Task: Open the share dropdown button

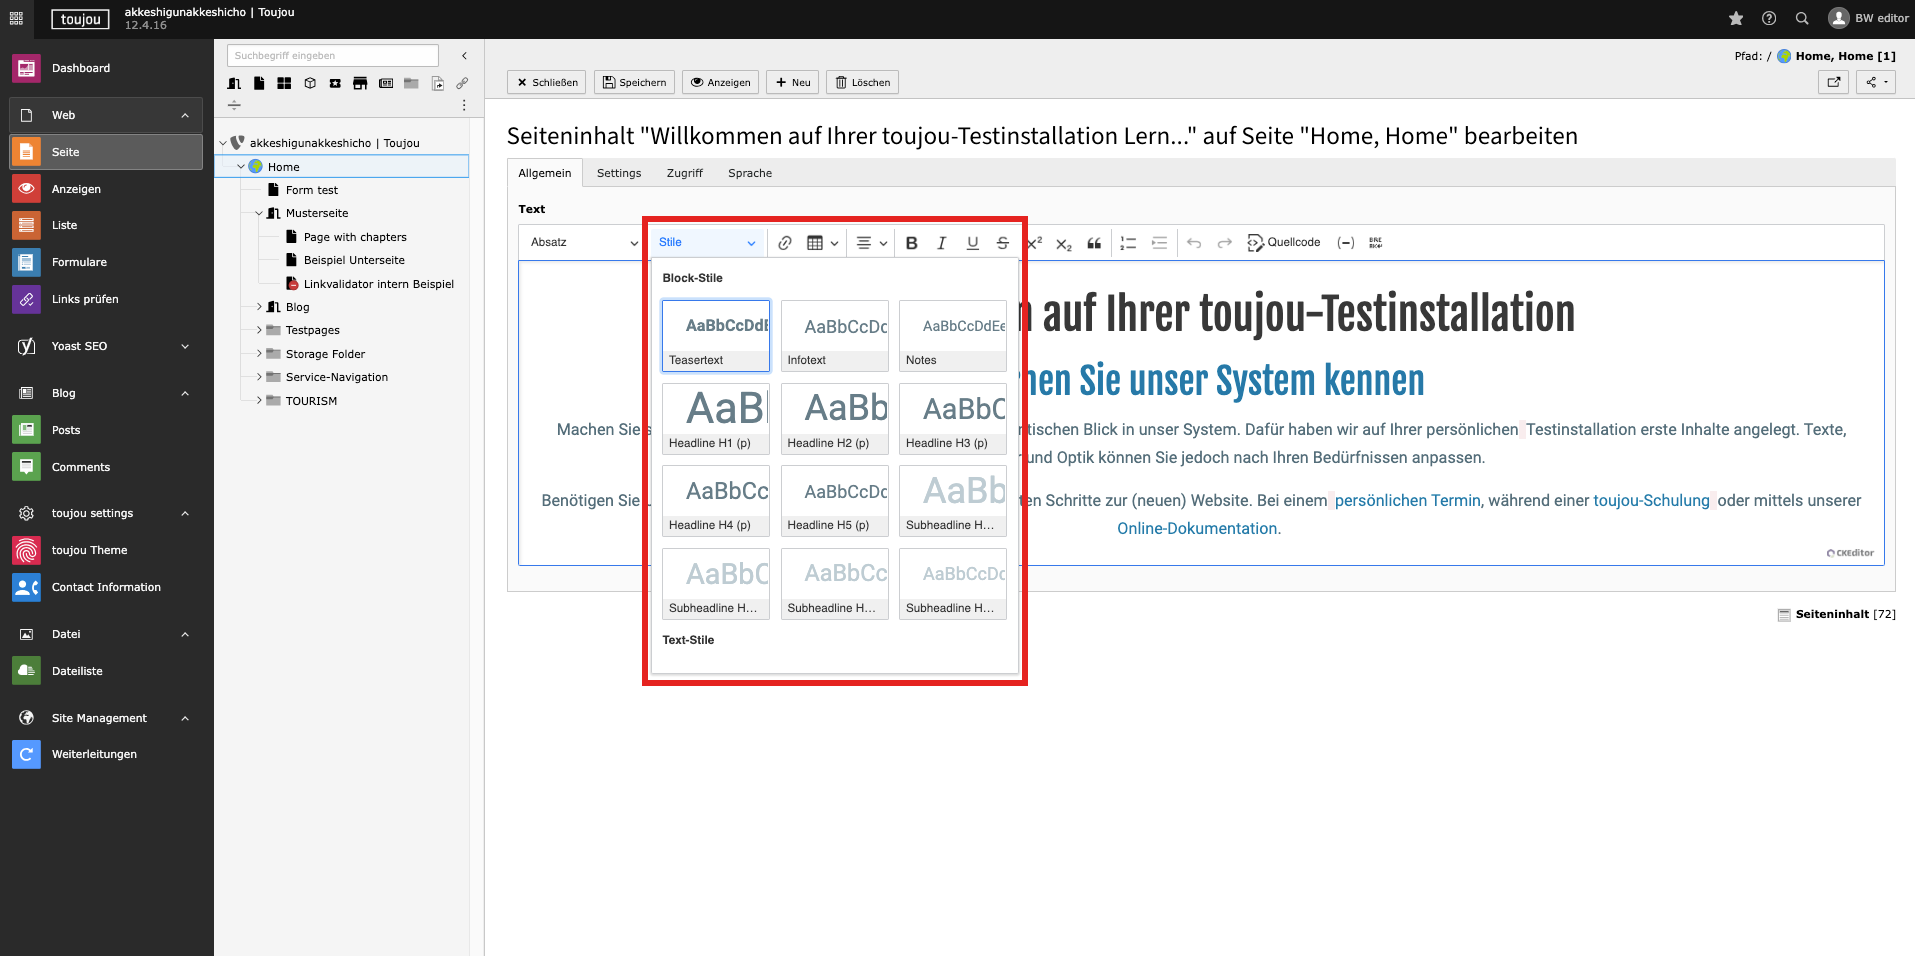Action: click(x=1876, y=82)
